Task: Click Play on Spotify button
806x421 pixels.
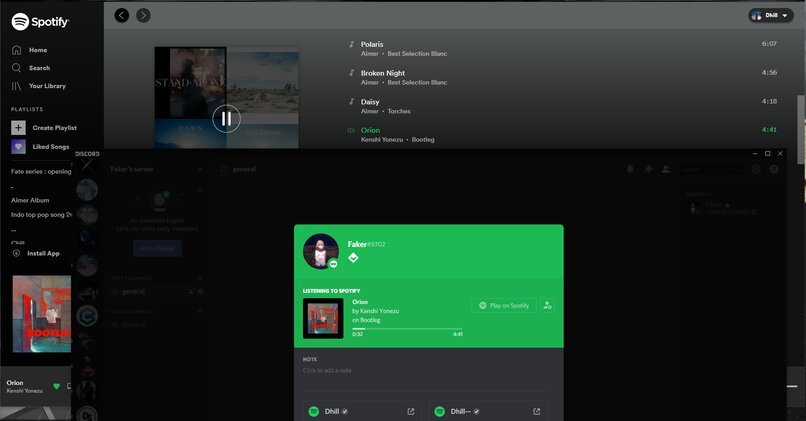Action: tap(504, 305)
